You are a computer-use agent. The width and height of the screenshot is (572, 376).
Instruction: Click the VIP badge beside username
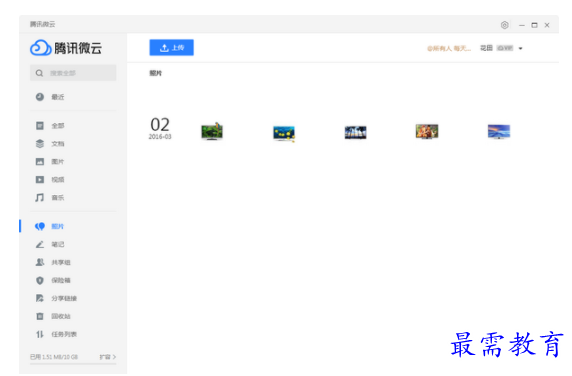tap(505, 48)
